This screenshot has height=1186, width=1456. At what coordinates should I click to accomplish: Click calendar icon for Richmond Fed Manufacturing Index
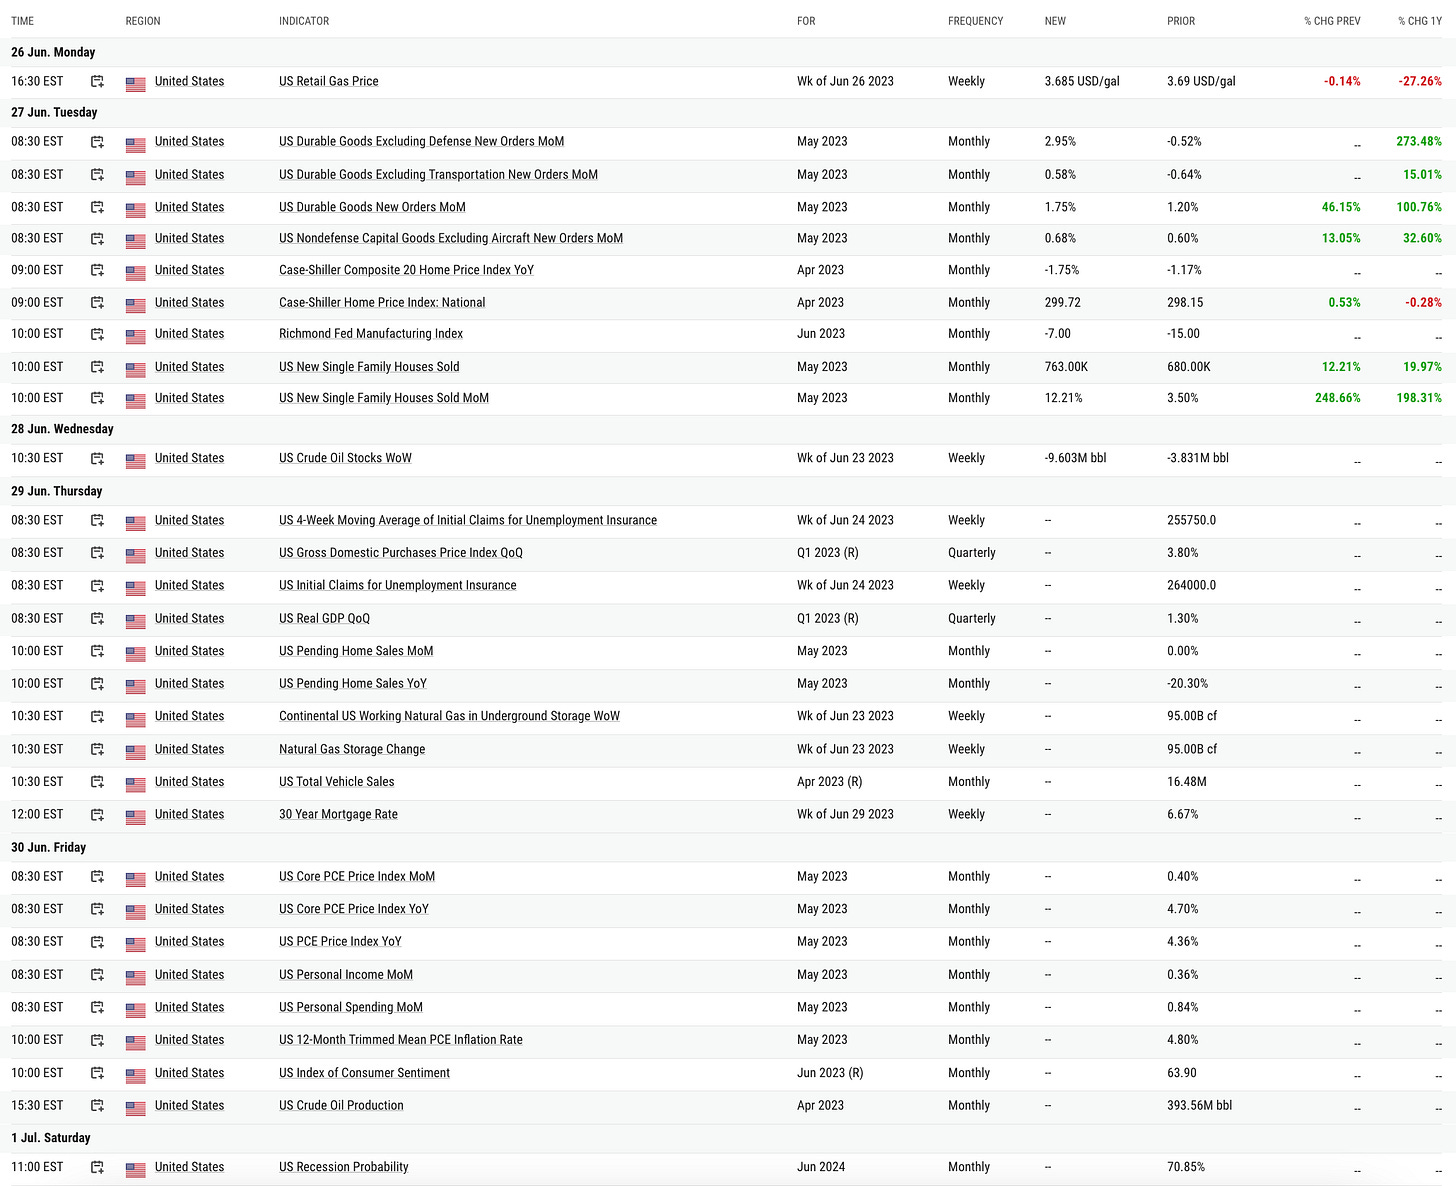[97, 334]
